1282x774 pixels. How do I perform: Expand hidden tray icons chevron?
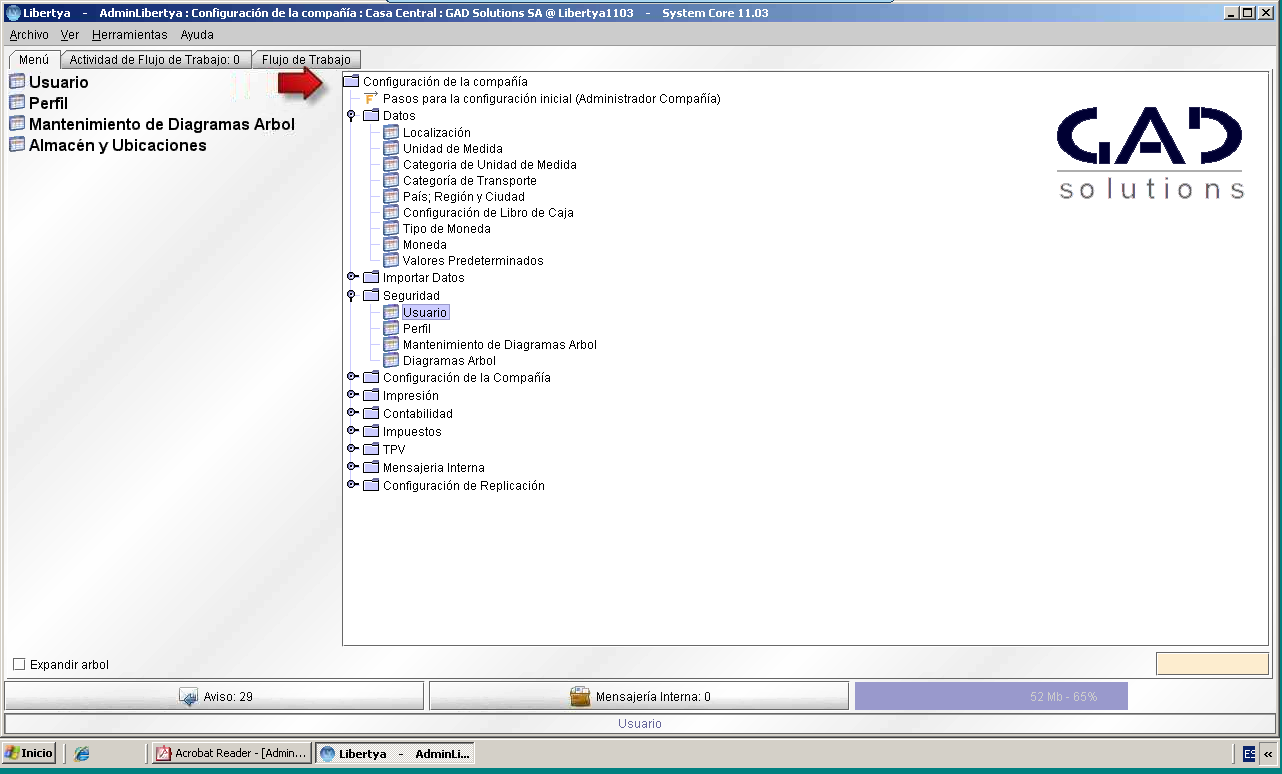pos(1268,753)
